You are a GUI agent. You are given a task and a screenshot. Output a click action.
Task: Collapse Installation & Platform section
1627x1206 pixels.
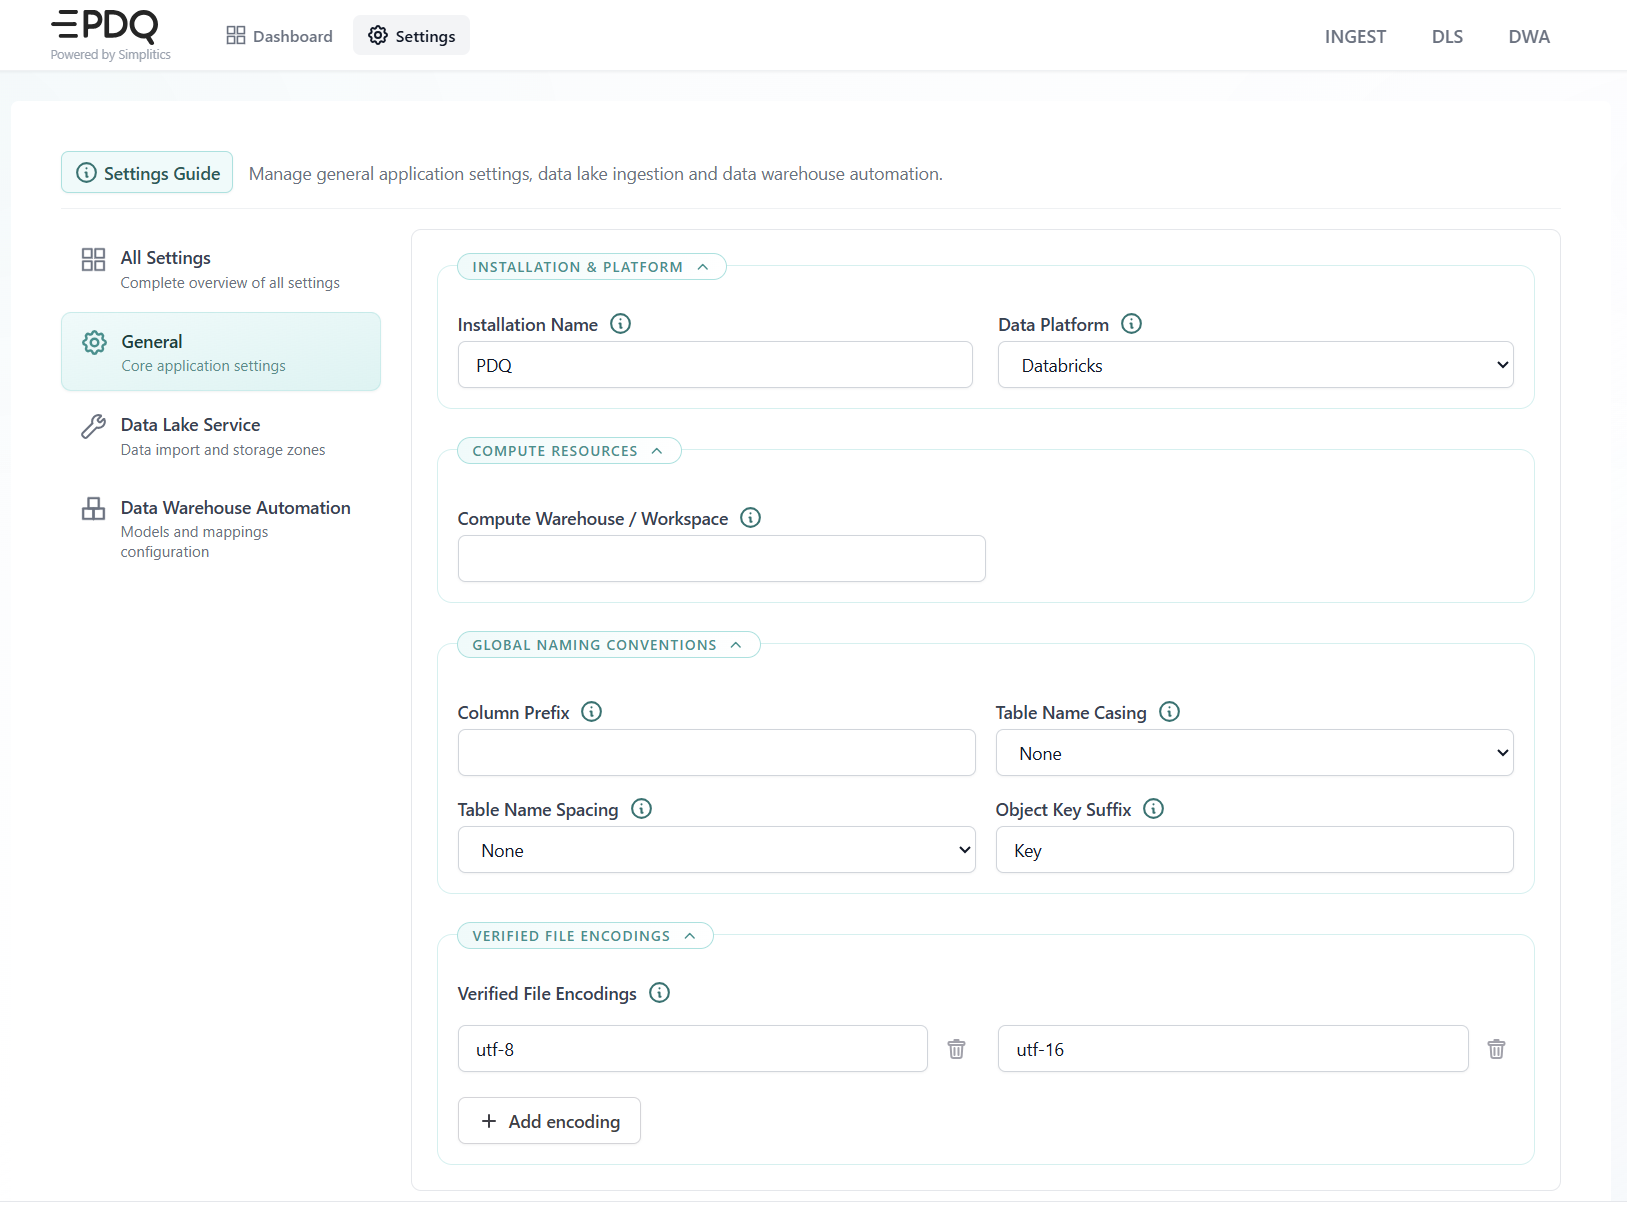[591, 267]
